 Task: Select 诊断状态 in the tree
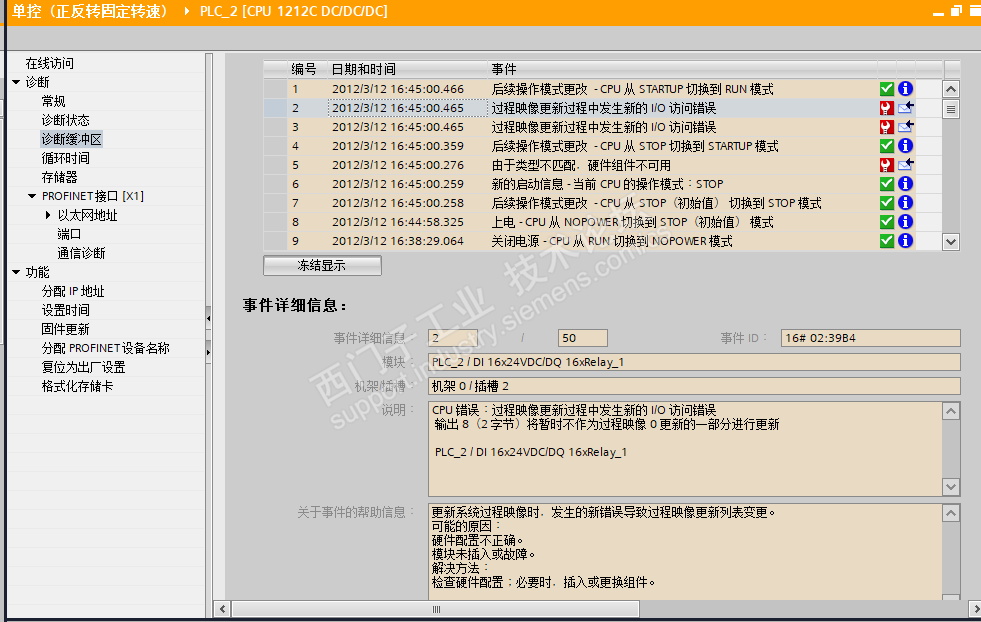[66, 120]
